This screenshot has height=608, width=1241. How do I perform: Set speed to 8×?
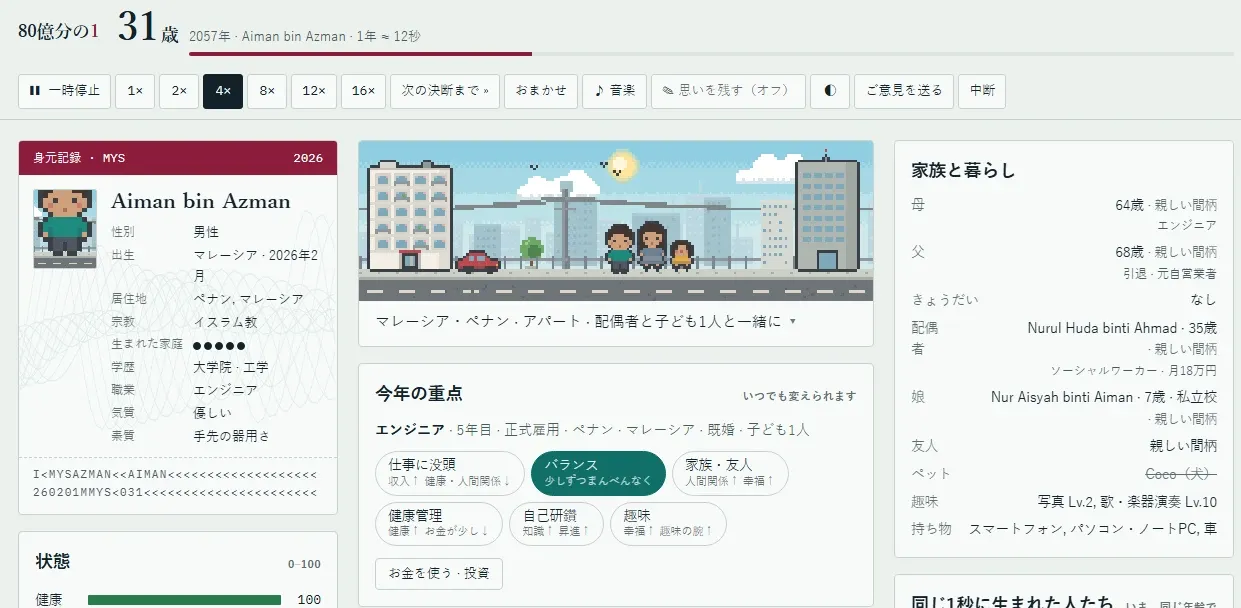266,91
